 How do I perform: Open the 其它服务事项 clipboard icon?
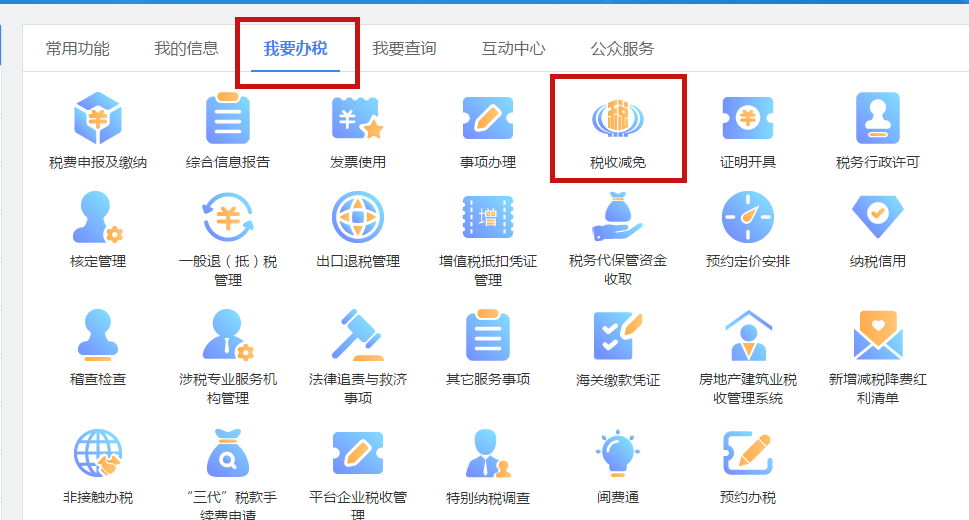pos(488,335)
